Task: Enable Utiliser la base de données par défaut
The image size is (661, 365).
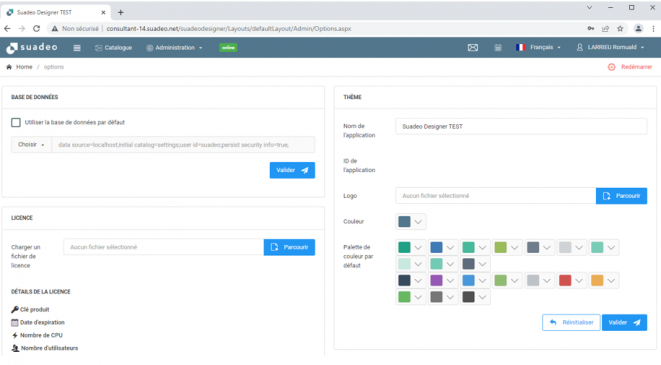Action: pyautogui.click(x=16, y=122)
